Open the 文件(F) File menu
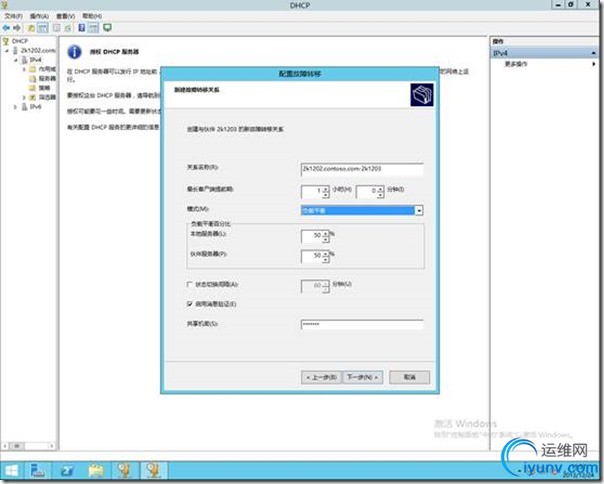Viewport: 604px width, 484px height. pyautogui.click(x=13, y=16)
